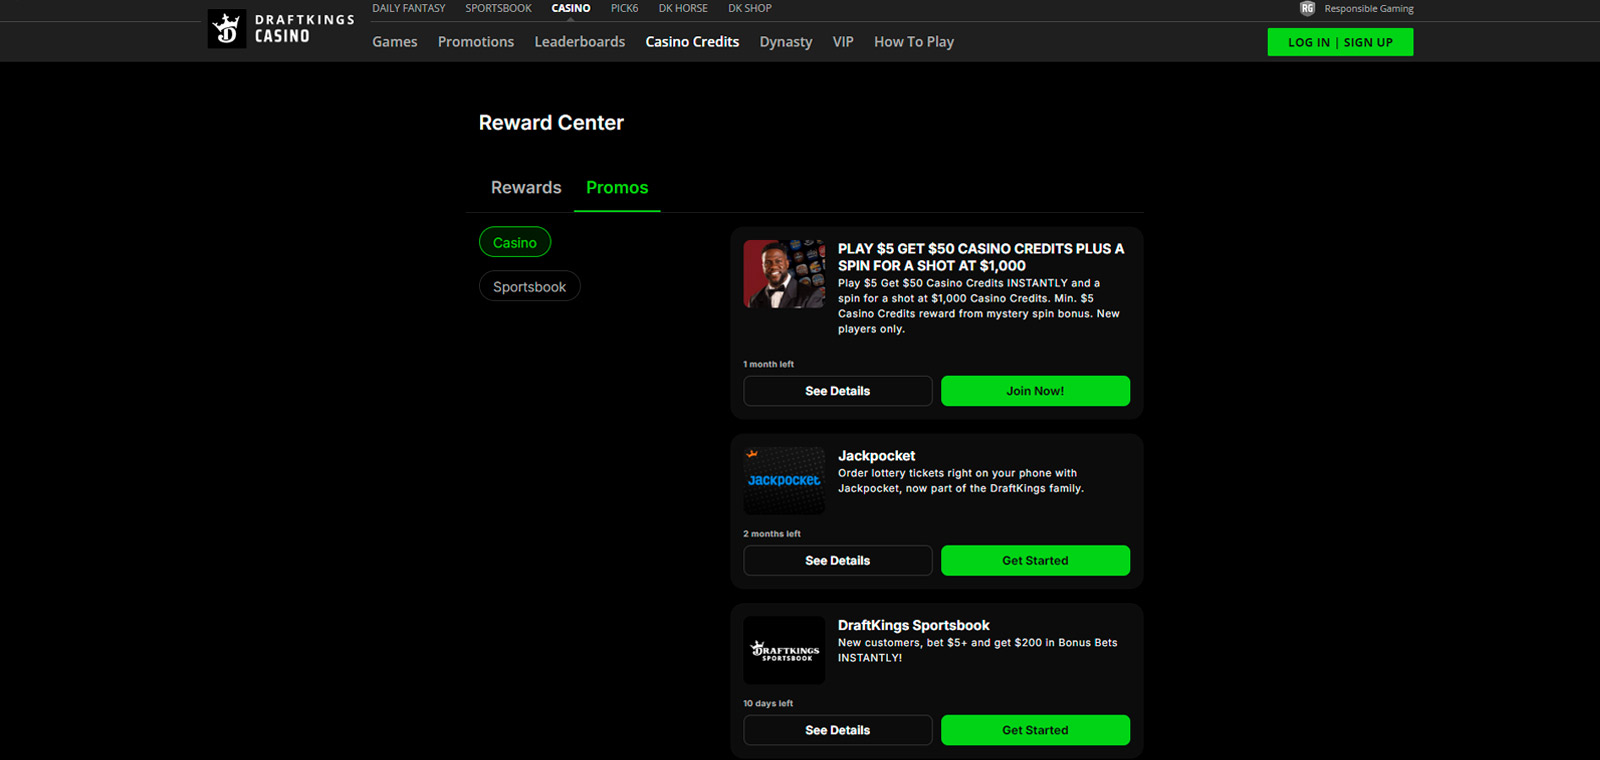This screenshot has width=1600, height=760.
Task: Click the '1 month left' label
Action: tap(768, 364)
